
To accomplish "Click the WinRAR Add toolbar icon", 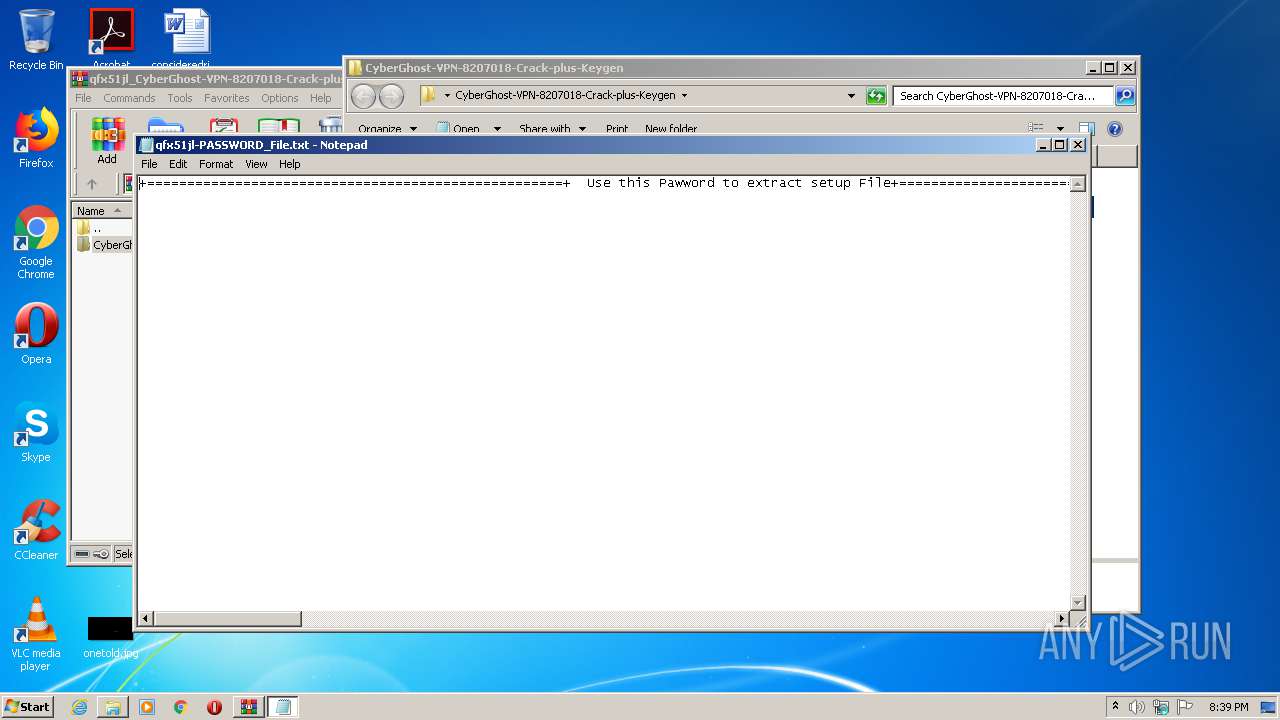I will point(107,141).
